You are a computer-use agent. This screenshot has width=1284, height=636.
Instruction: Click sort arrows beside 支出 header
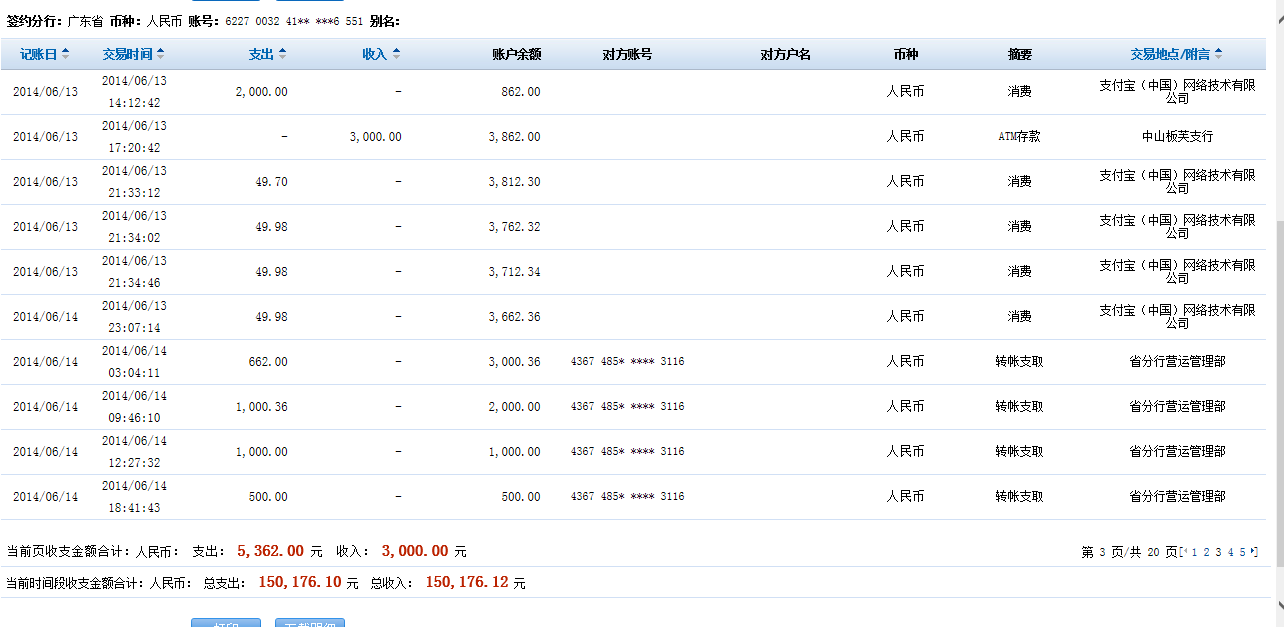click(283, 54)
